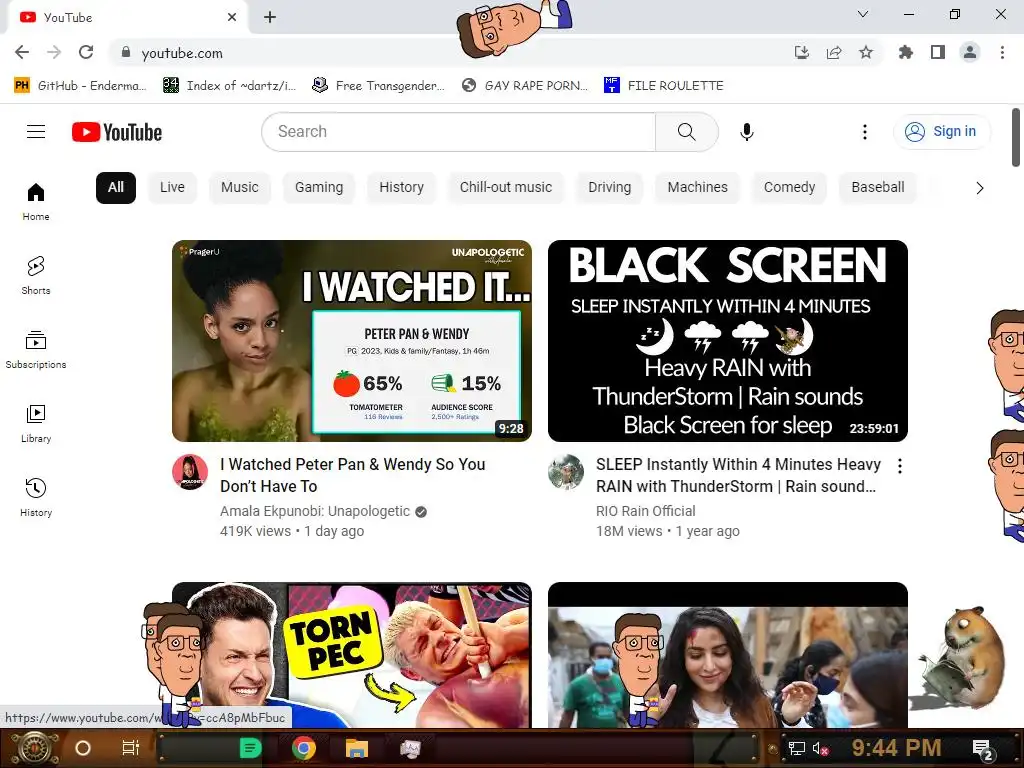
Task: Open Chrome three-dot menu
Action: point(1002,52)
